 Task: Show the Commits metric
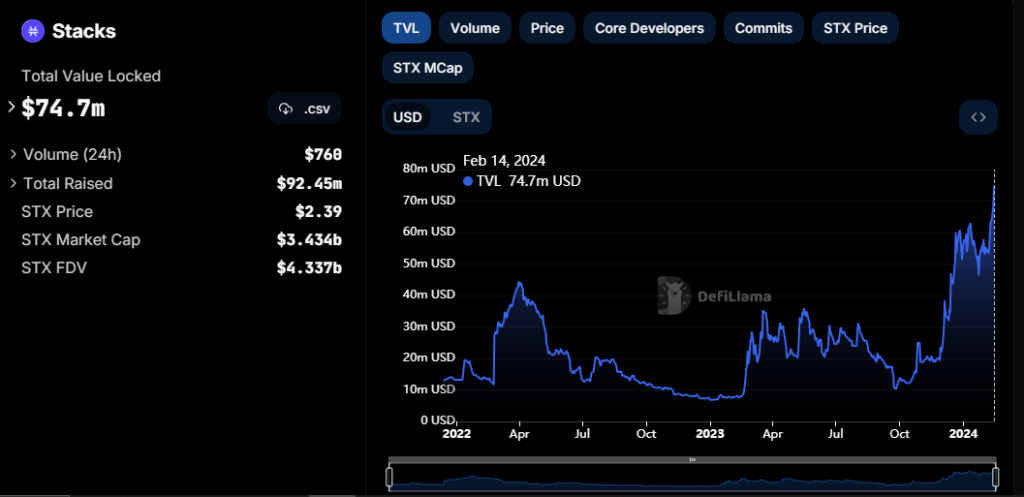click(763, 28)
